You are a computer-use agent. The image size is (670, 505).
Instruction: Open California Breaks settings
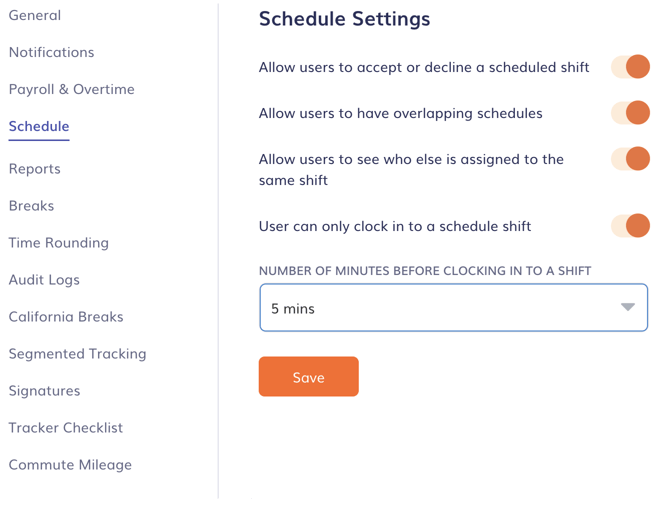tap(66, 316)
